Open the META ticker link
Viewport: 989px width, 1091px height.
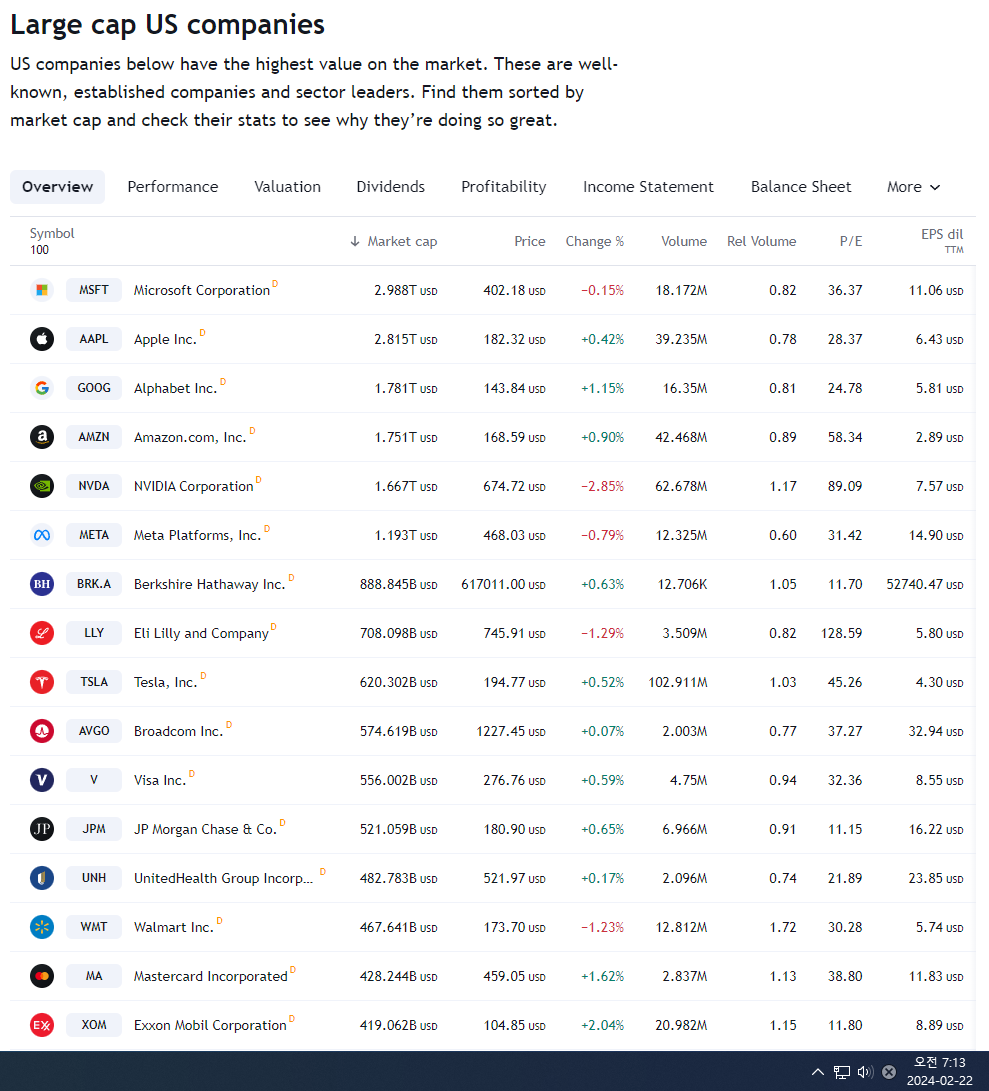(x=94, y=535)
